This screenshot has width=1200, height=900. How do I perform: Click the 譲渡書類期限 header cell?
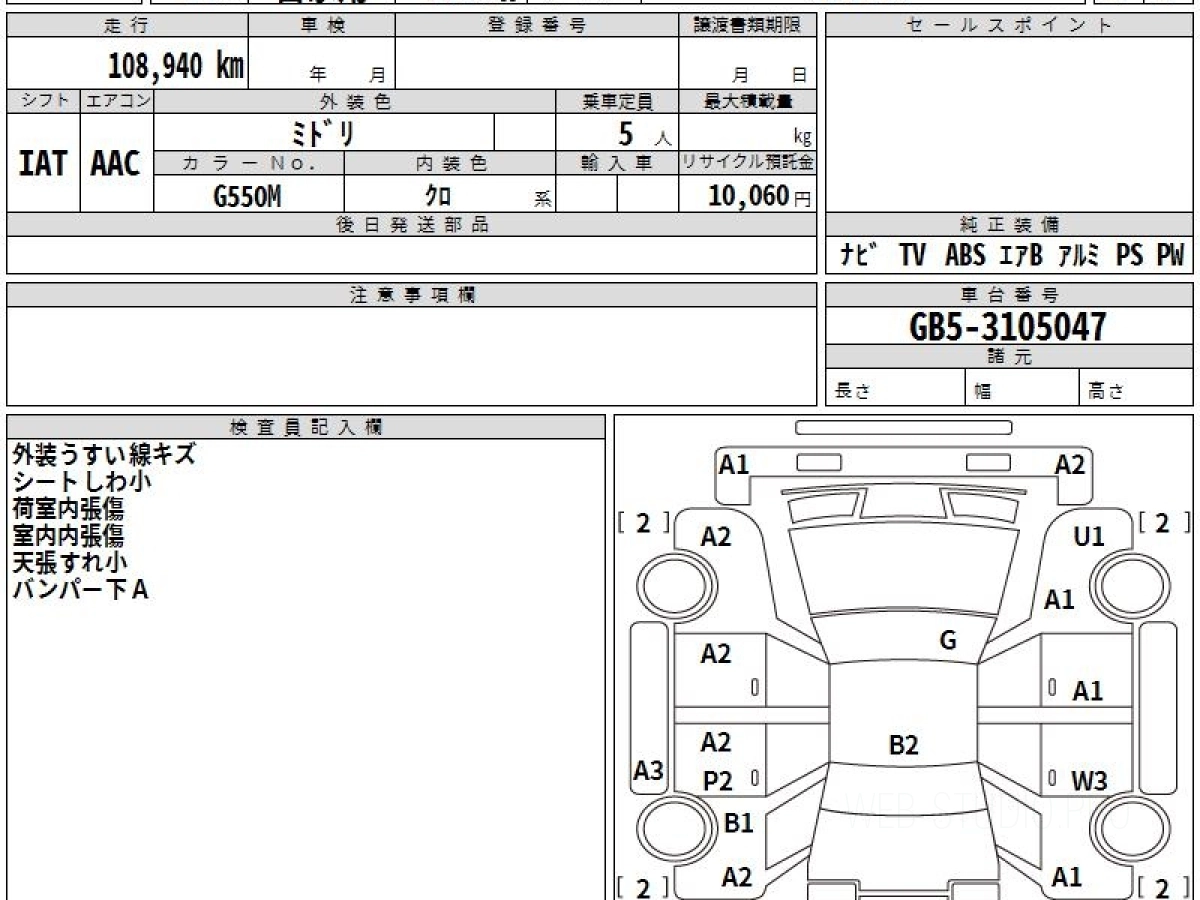tap(747, 26)
